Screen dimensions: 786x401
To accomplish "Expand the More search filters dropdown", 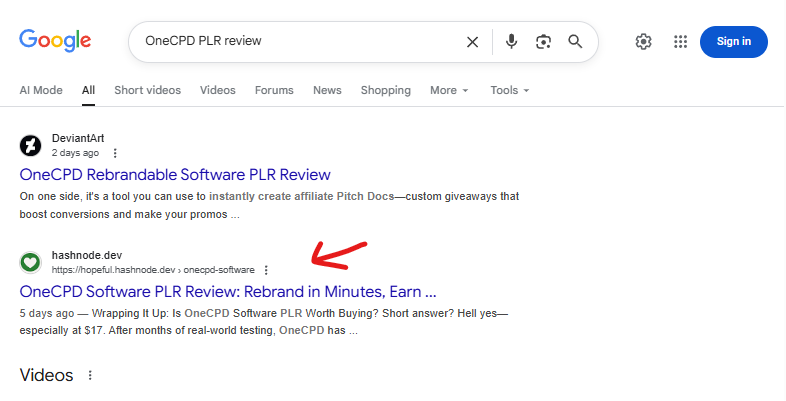I will 449,90.
